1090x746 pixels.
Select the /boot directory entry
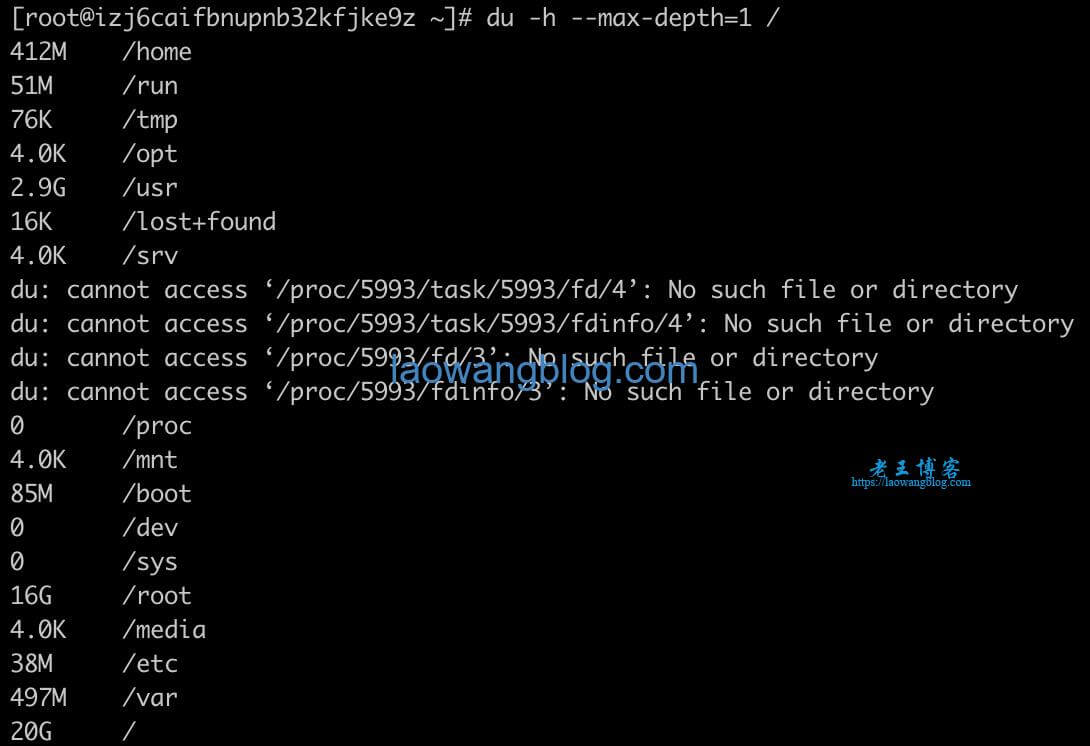(156, 494)
